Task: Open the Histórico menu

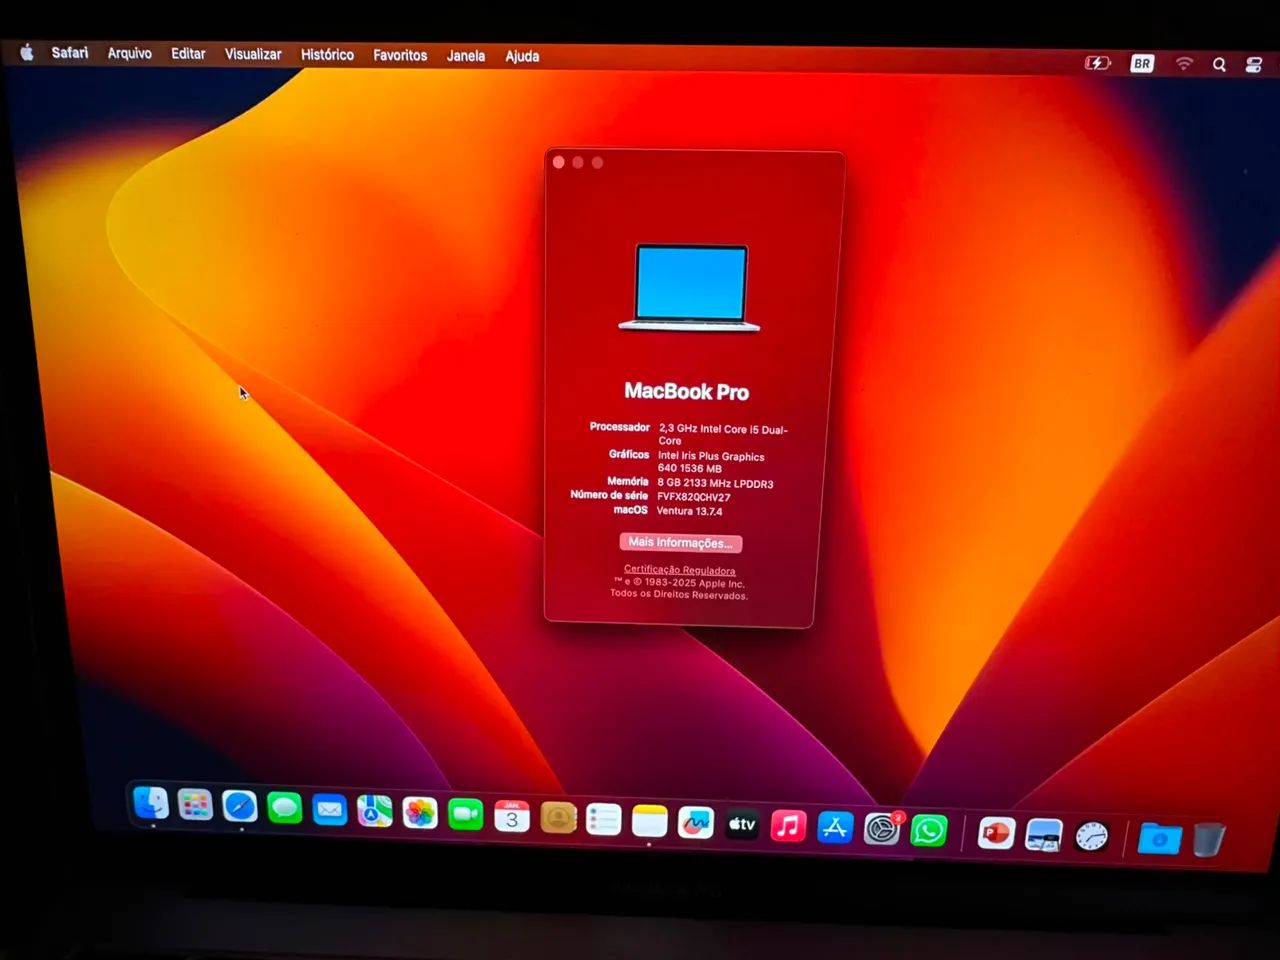Action: pos(327,55)
